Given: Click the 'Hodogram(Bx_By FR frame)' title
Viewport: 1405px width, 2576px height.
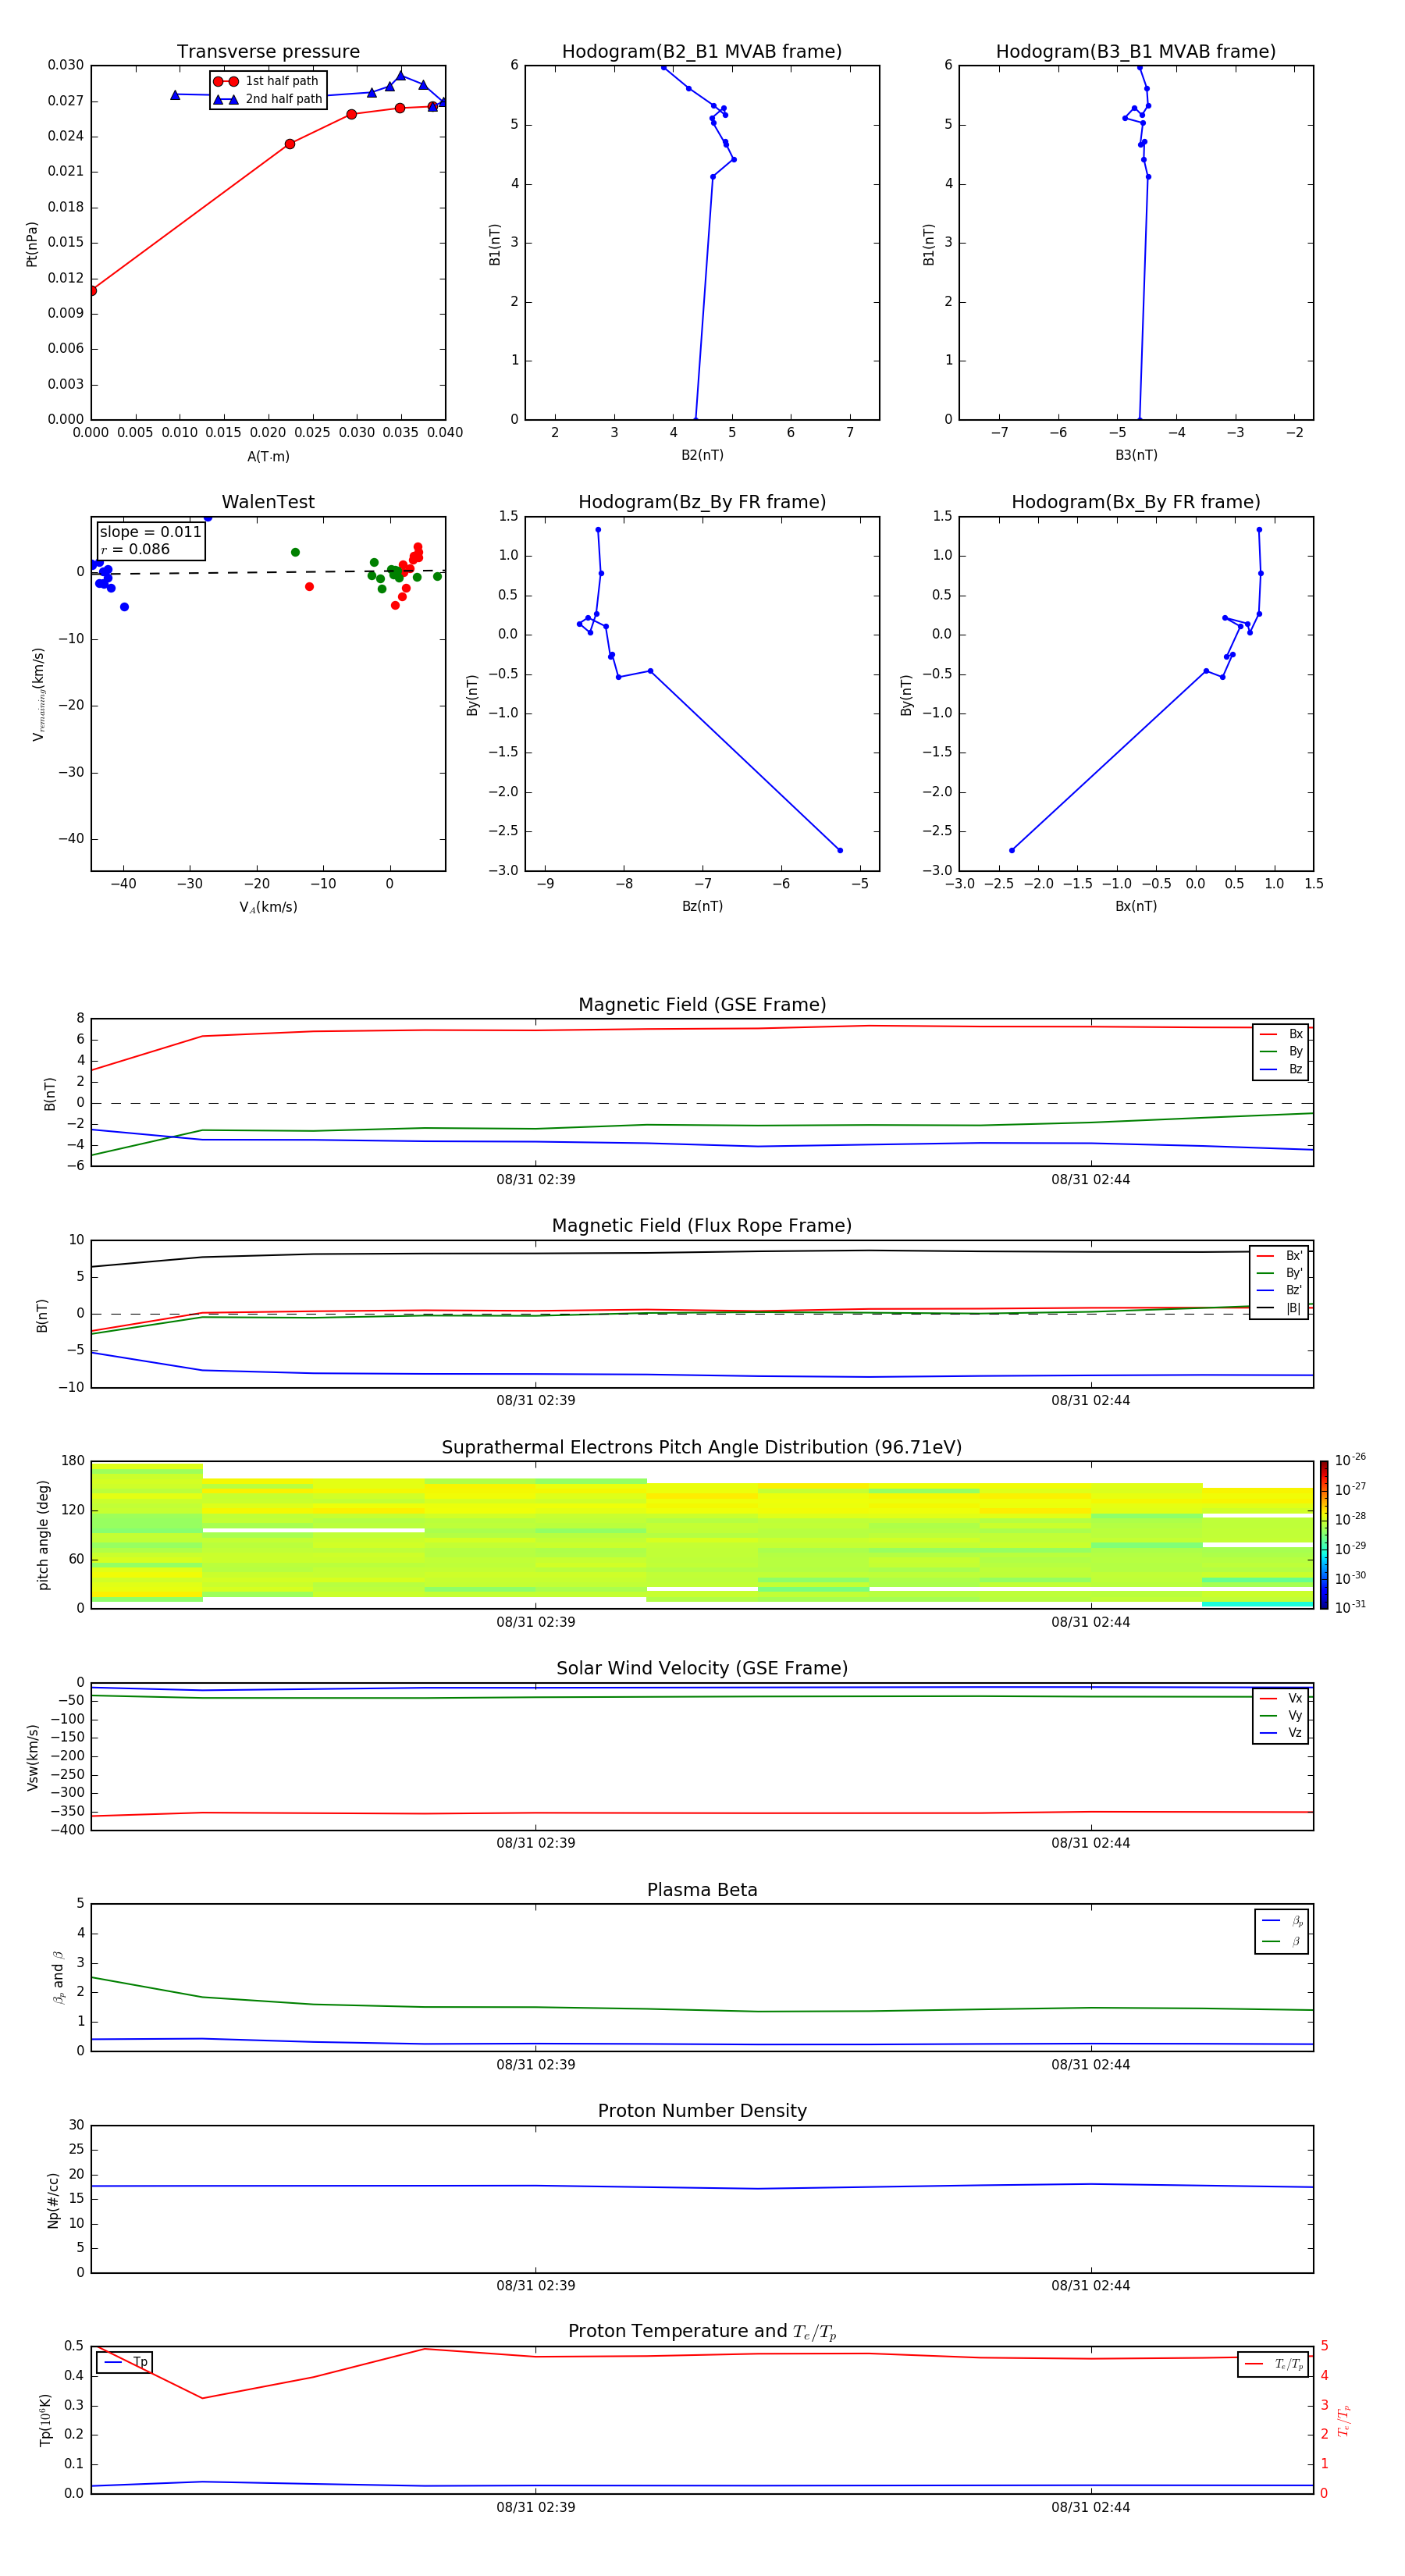Looking at the screenshot, I should point(1136,502).
